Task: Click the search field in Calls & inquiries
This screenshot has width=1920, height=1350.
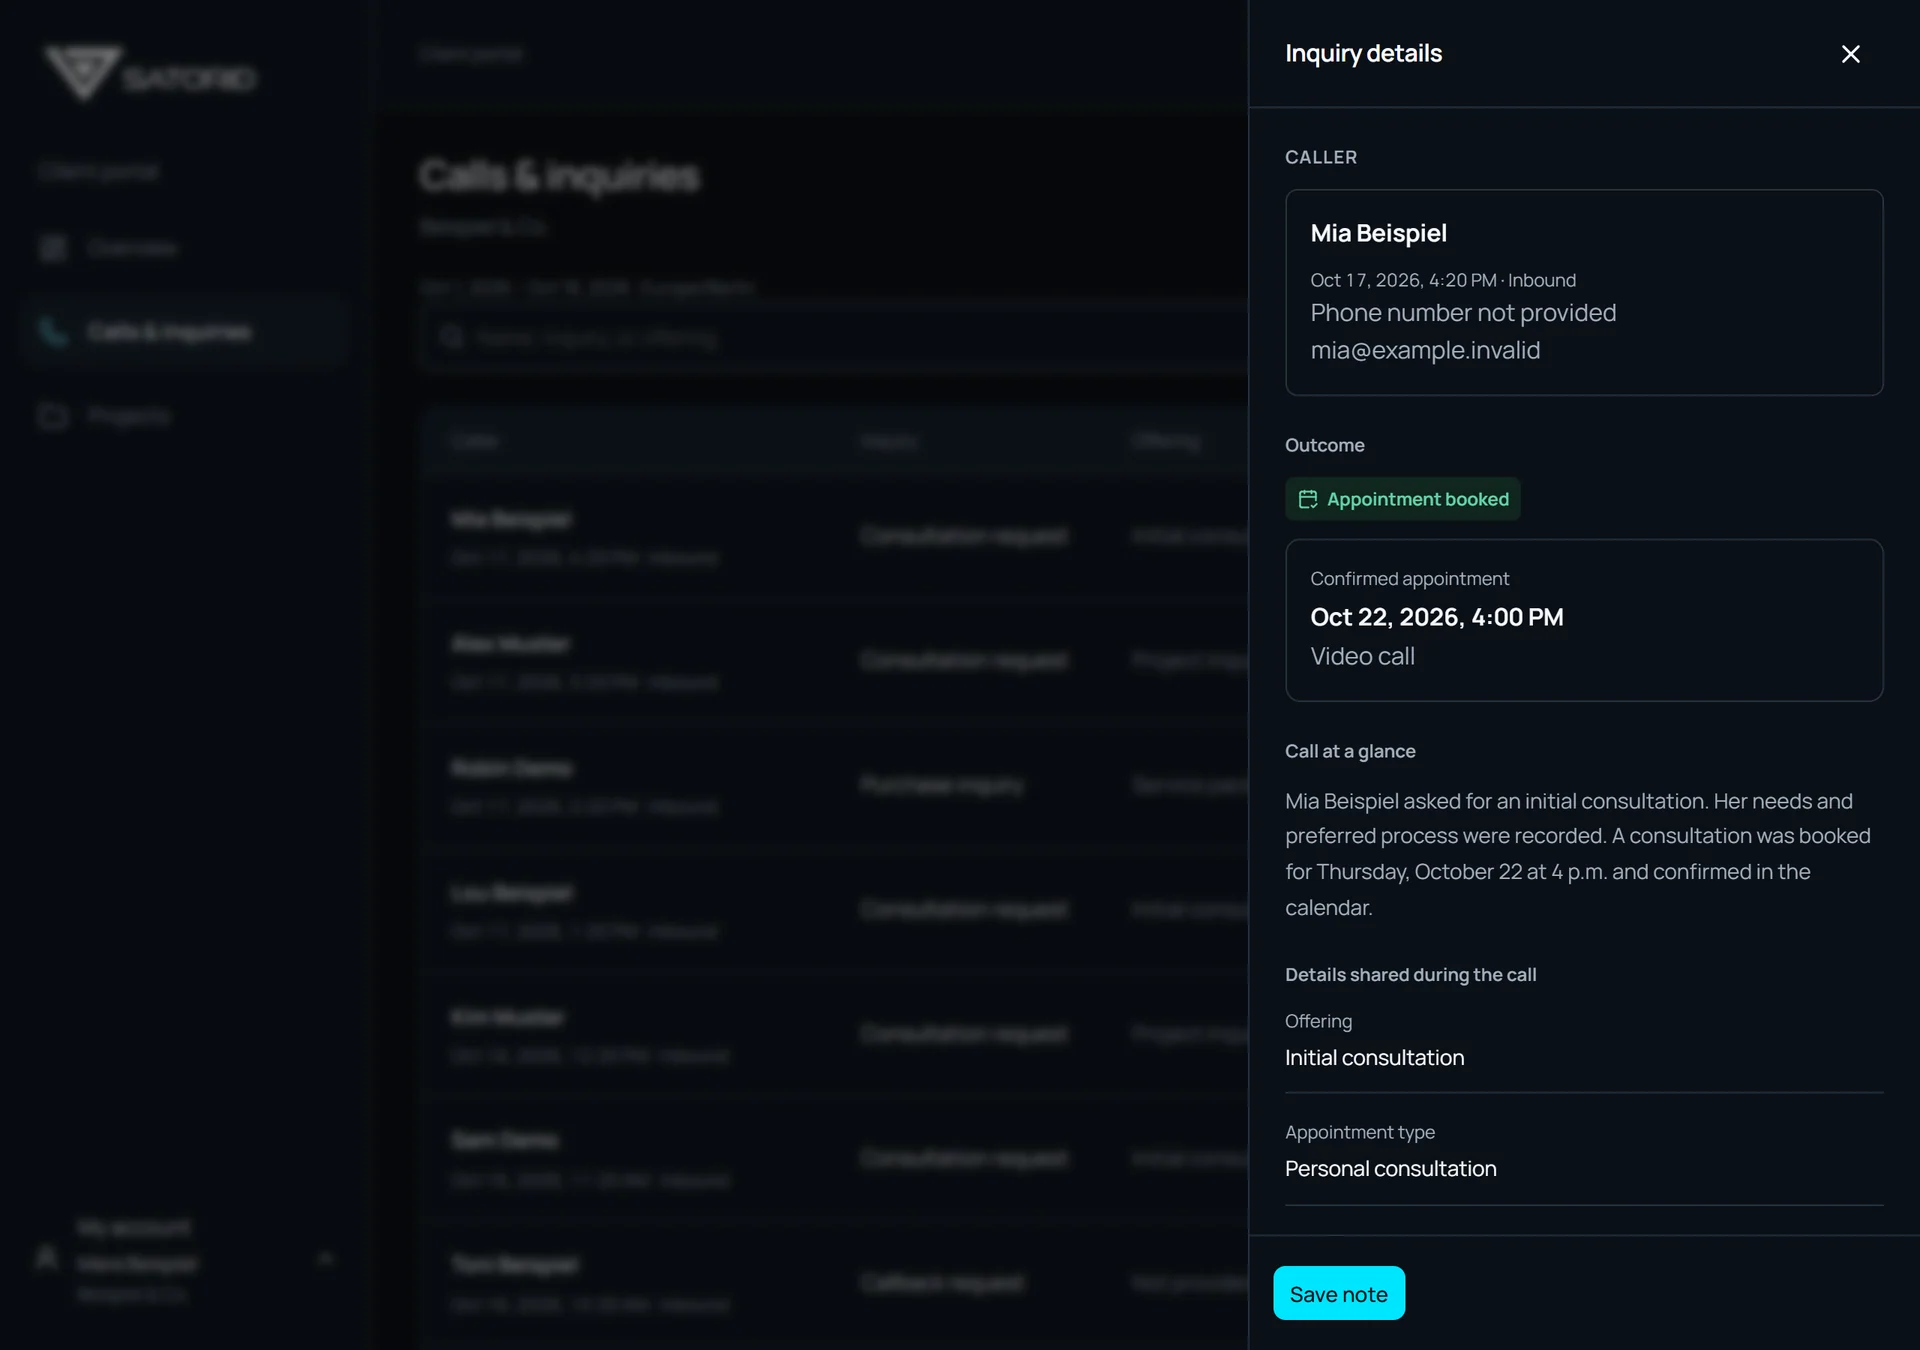Action: (835, 338)
